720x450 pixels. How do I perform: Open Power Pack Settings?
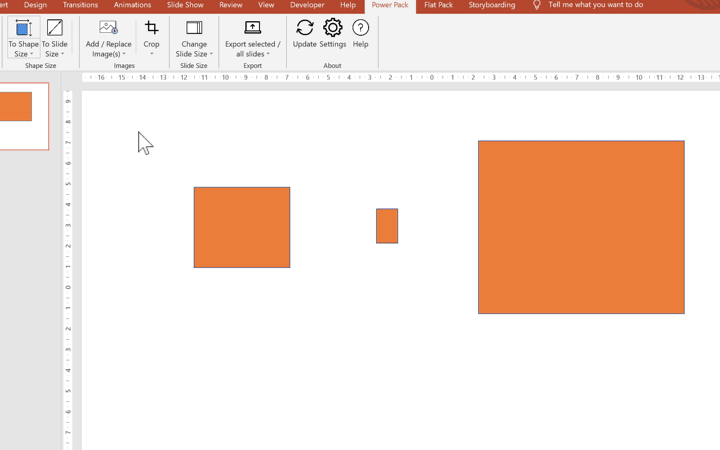click(333, 28)
